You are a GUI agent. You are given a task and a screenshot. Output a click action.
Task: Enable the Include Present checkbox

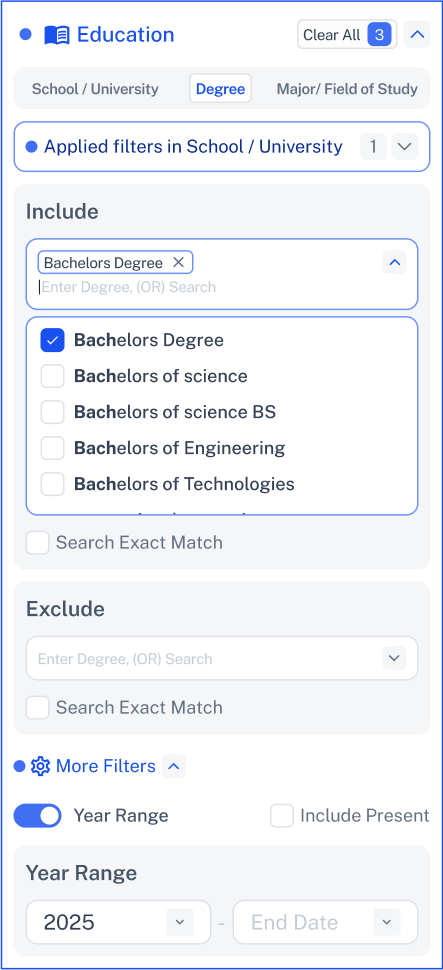(x=282, y=815)
